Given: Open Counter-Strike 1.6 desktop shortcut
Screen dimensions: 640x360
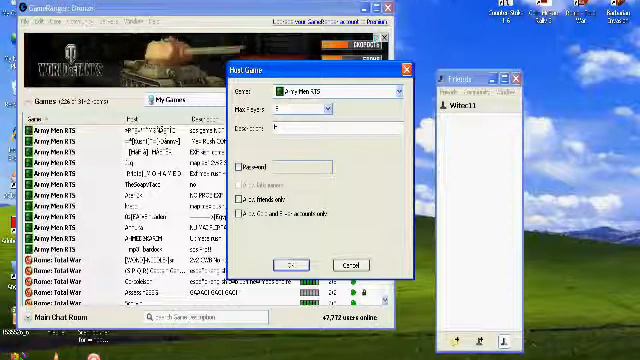Looking at the screenshot, I should point(505,11).
